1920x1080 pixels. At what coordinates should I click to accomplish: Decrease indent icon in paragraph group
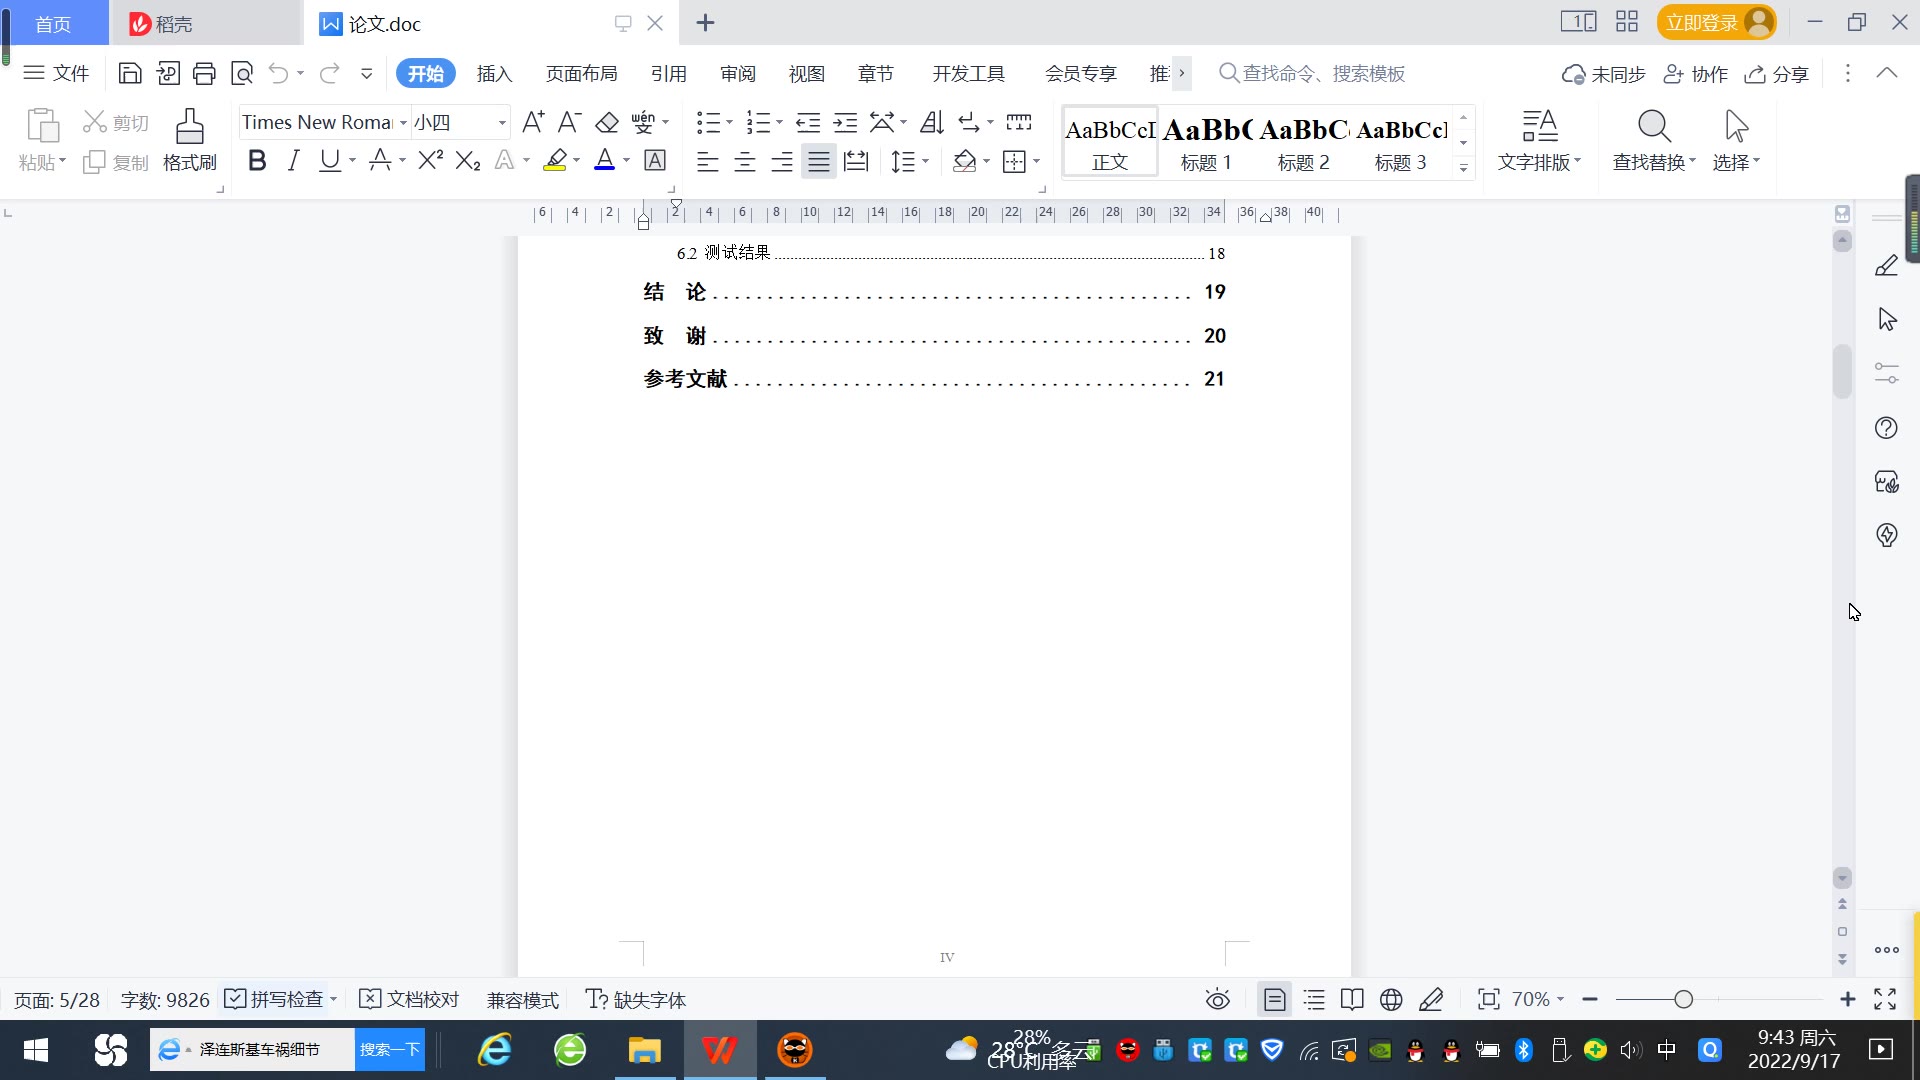coord(808,122)
